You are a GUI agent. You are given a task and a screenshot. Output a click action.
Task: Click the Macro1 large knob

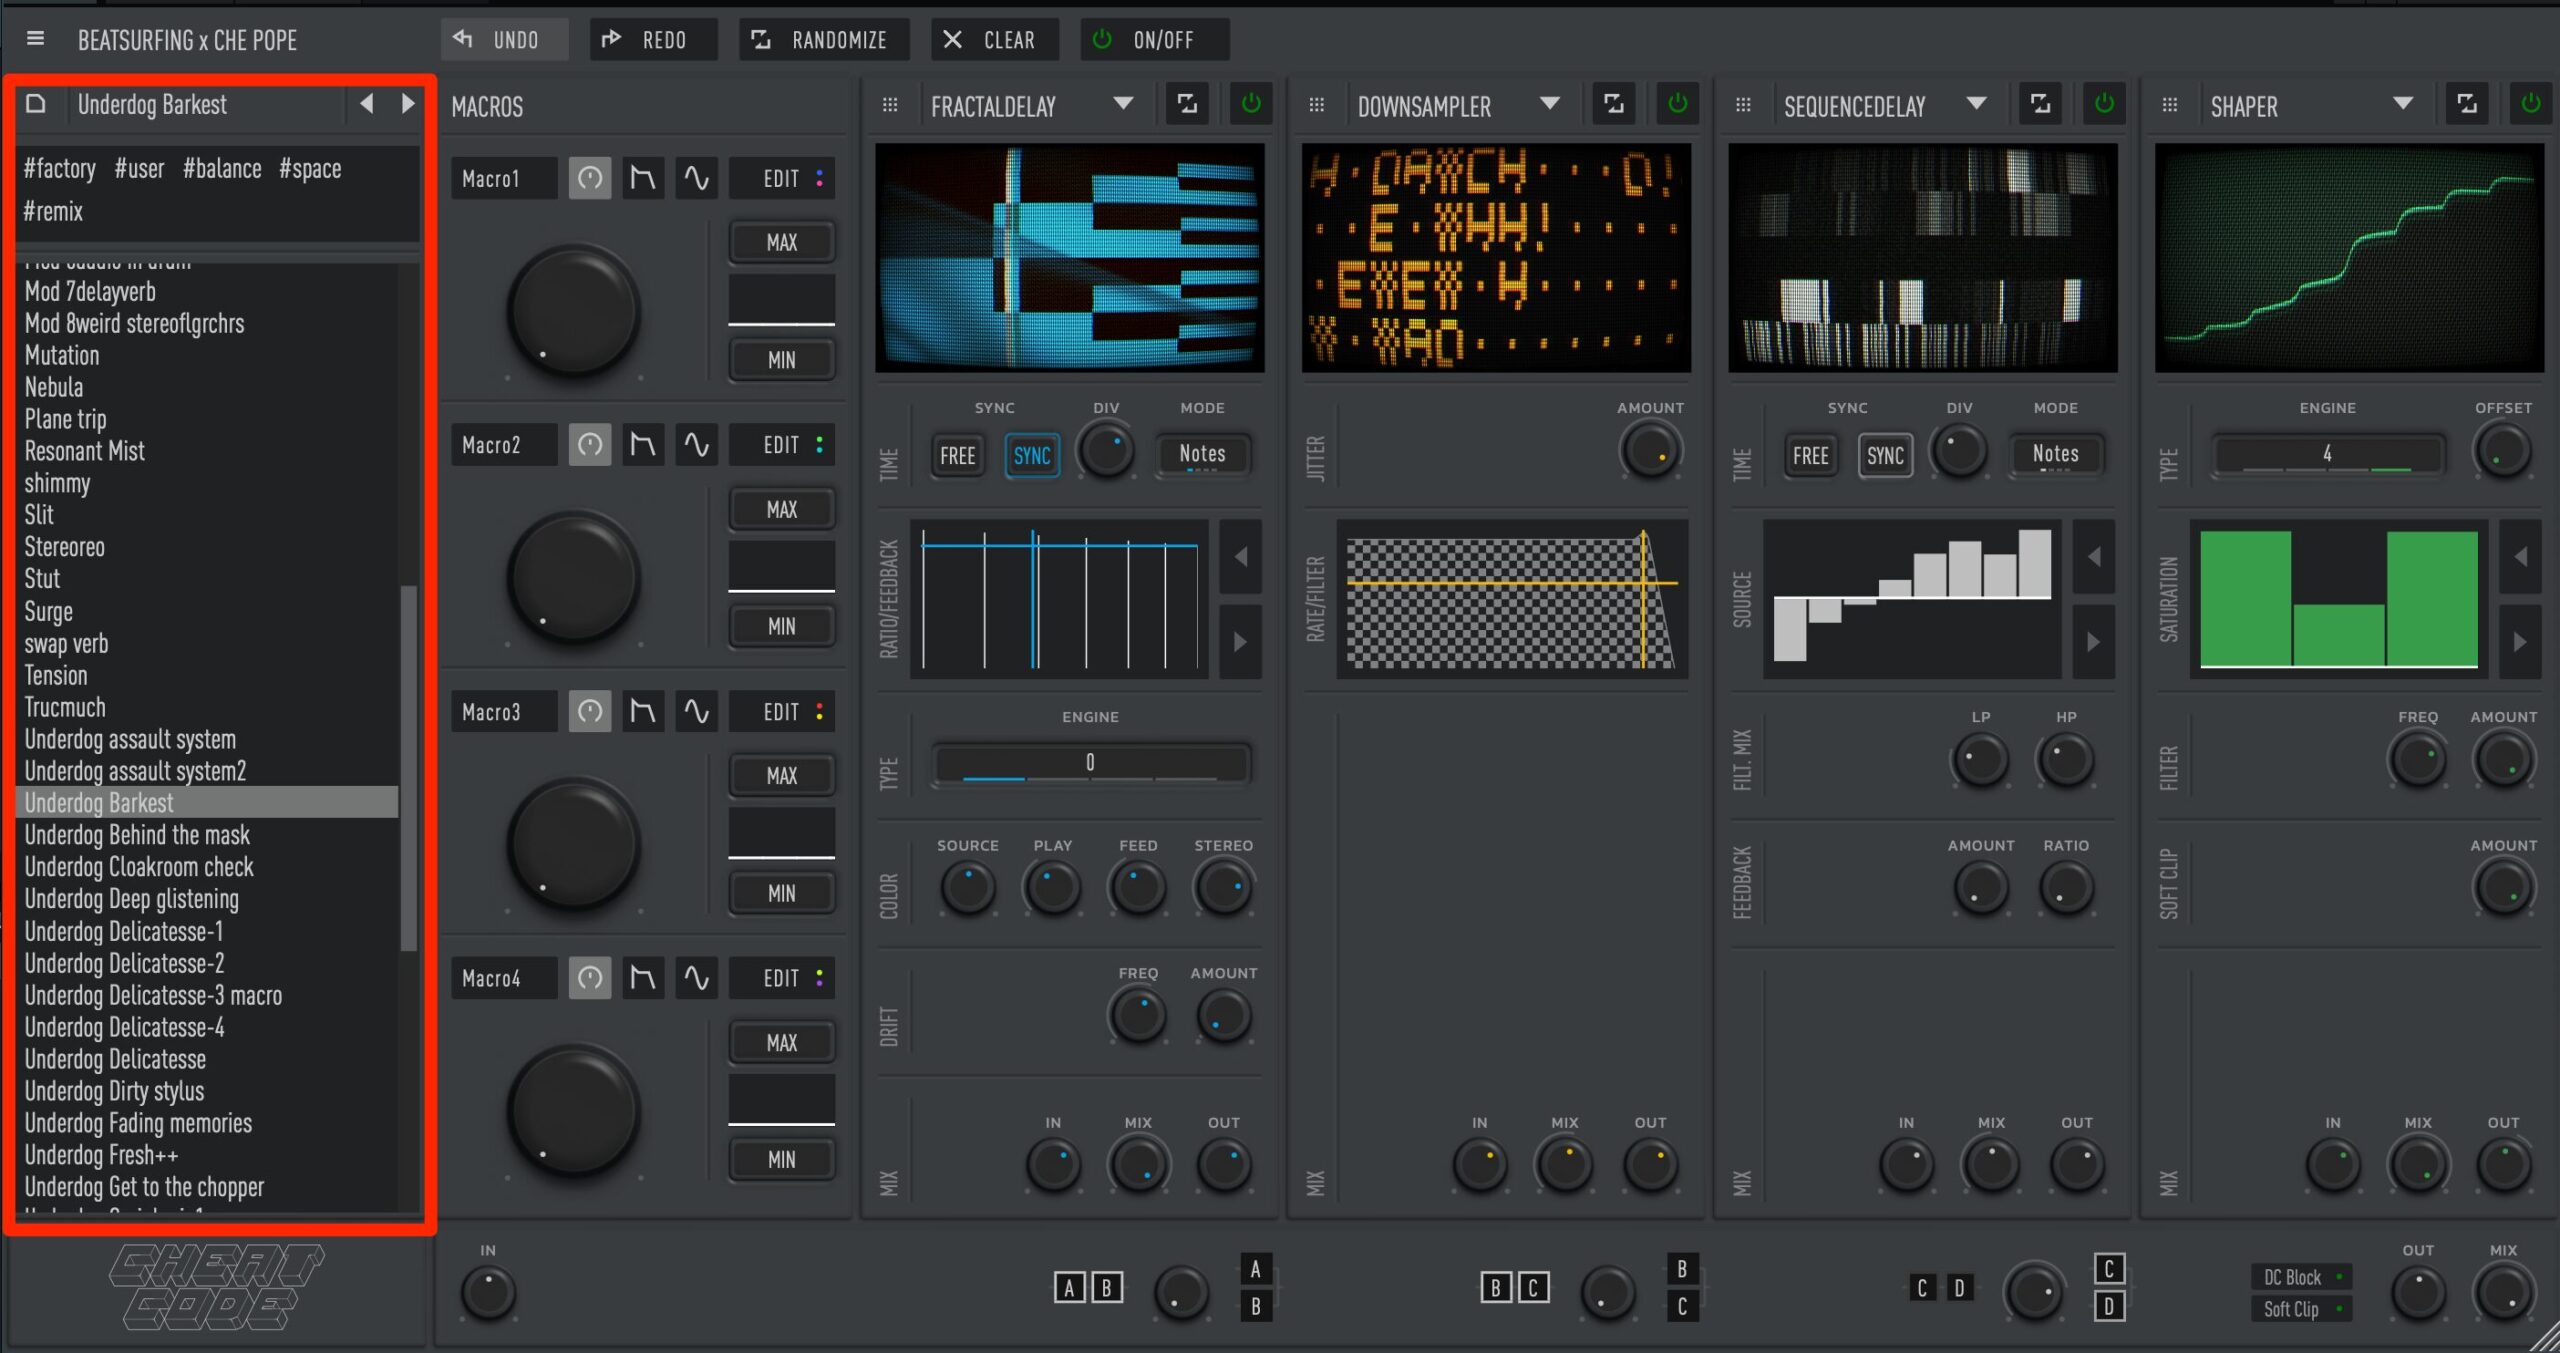point(574,311)
